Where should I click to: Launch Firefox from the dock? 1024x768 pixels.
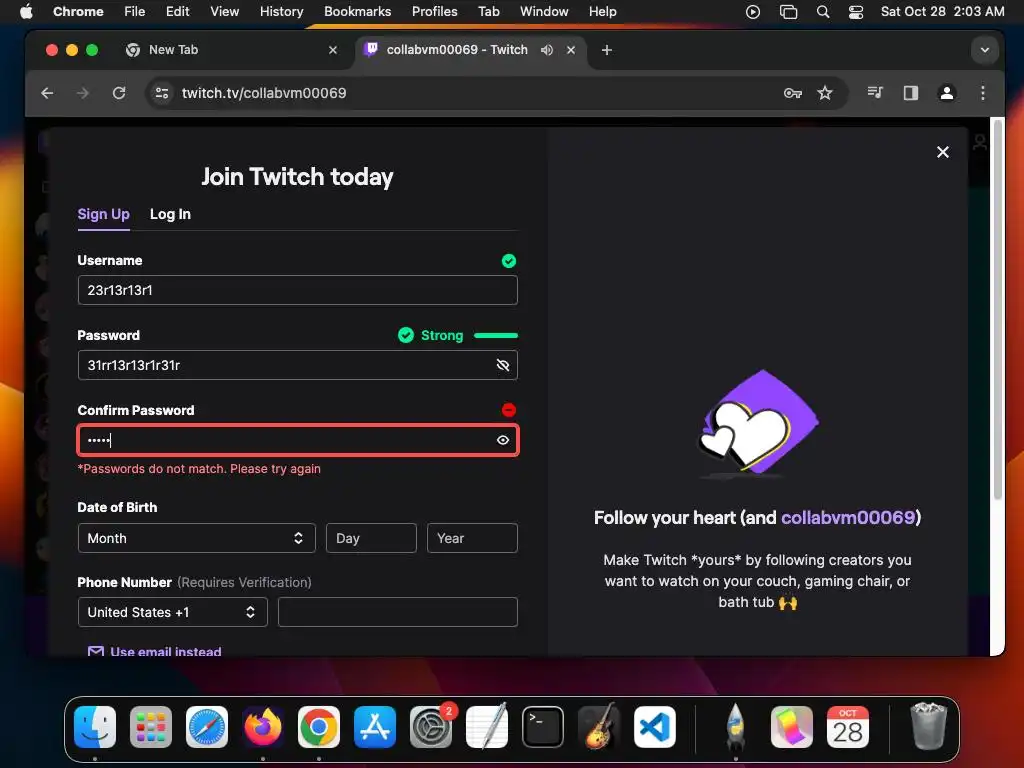263,727
